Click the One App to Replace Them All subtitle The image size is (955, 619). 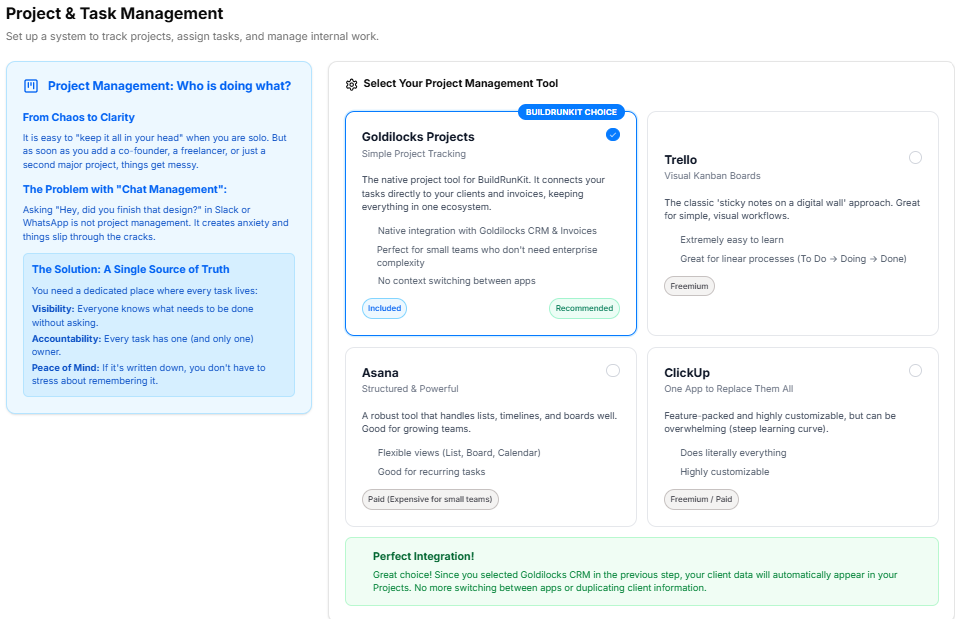[x=728, y=389]
